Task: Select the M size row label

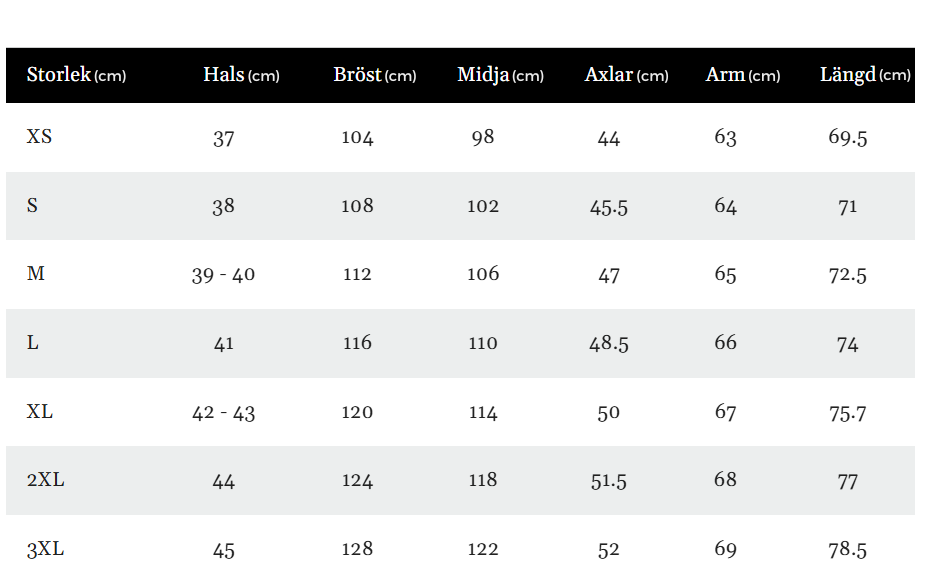Action: [x=35, y=273]
